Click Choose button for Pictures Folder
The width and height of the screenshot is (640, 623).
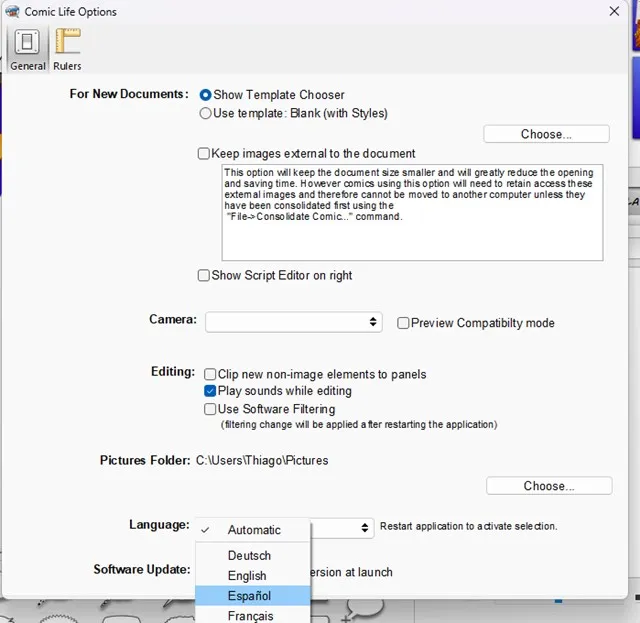click(x=549, y=486)
